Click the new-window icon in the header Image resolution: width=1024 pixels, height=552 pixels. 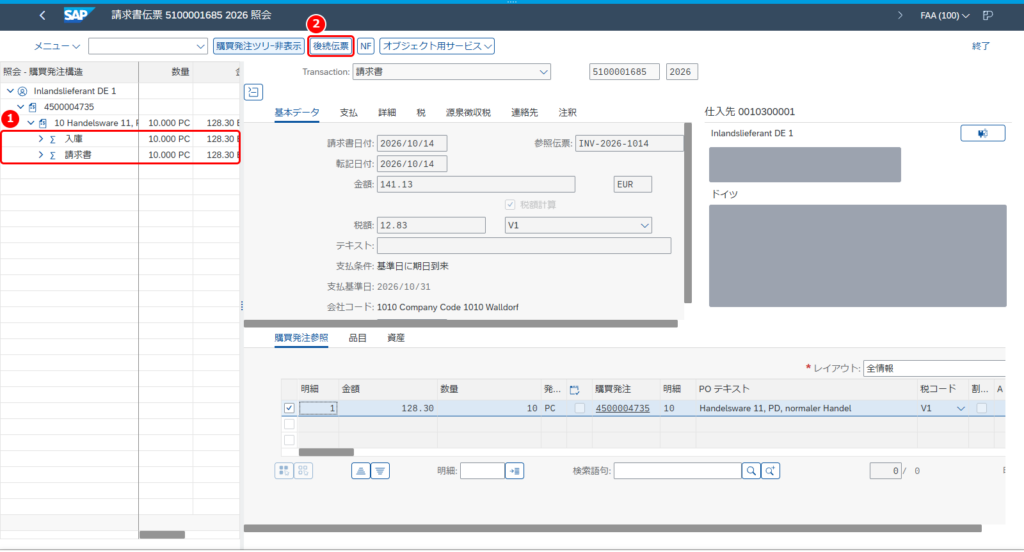[x=988, y=15]
